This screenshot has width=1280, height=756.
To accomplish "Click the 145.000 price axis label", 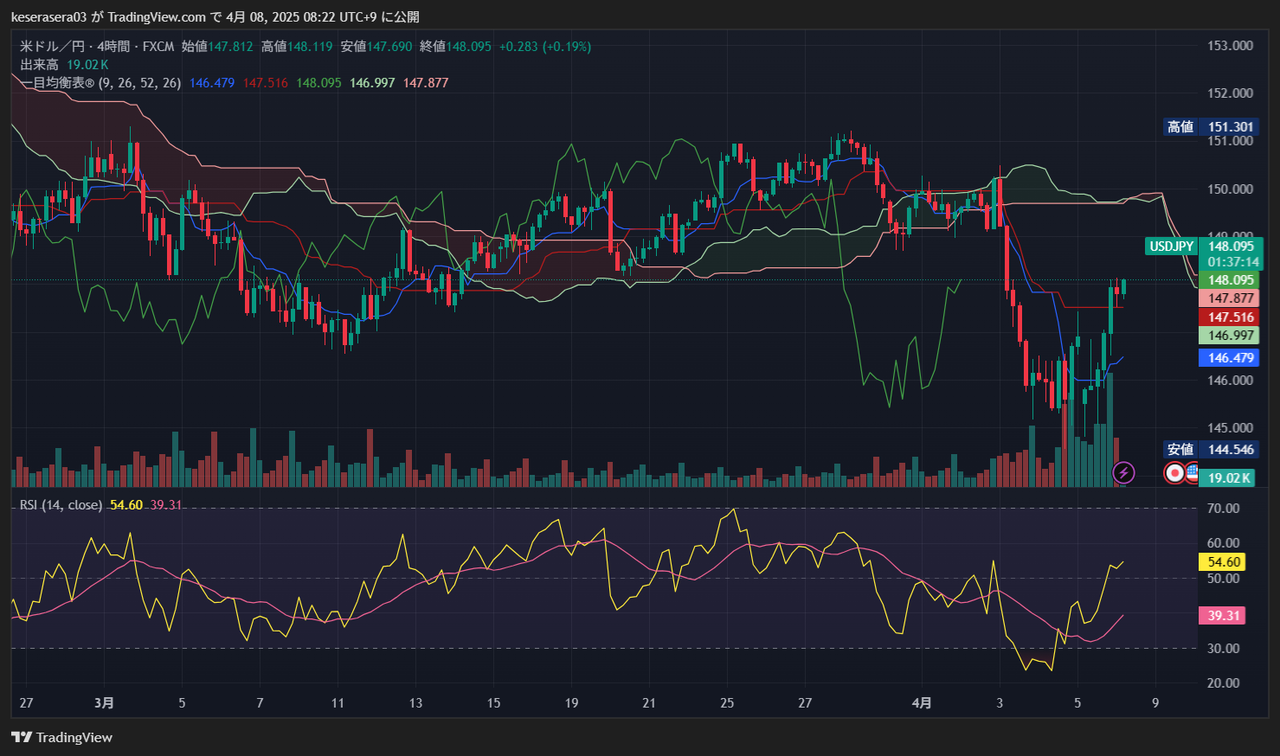I will (x=1231, y=428).
